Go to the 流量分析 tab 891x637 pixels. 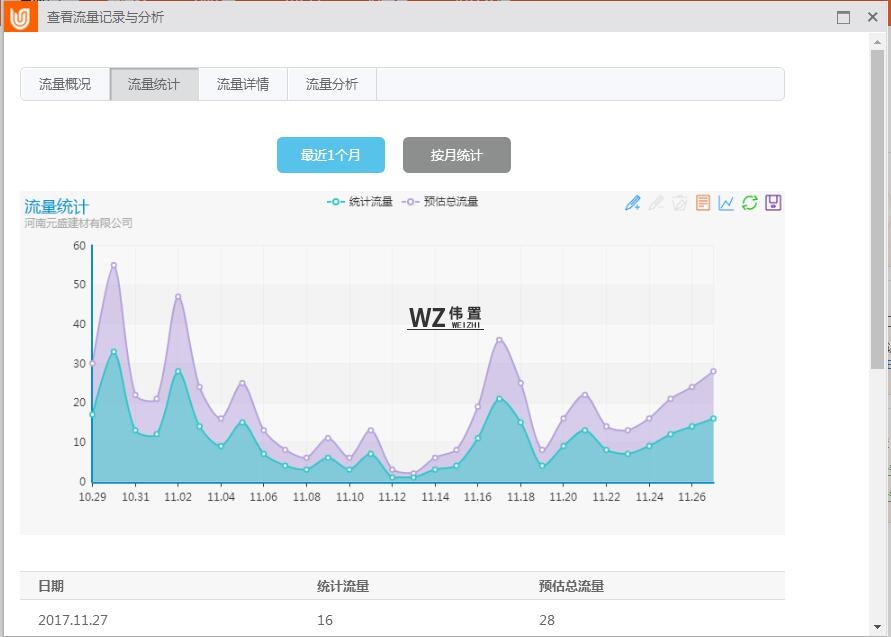pyautogui.click(x=332, y=85)
